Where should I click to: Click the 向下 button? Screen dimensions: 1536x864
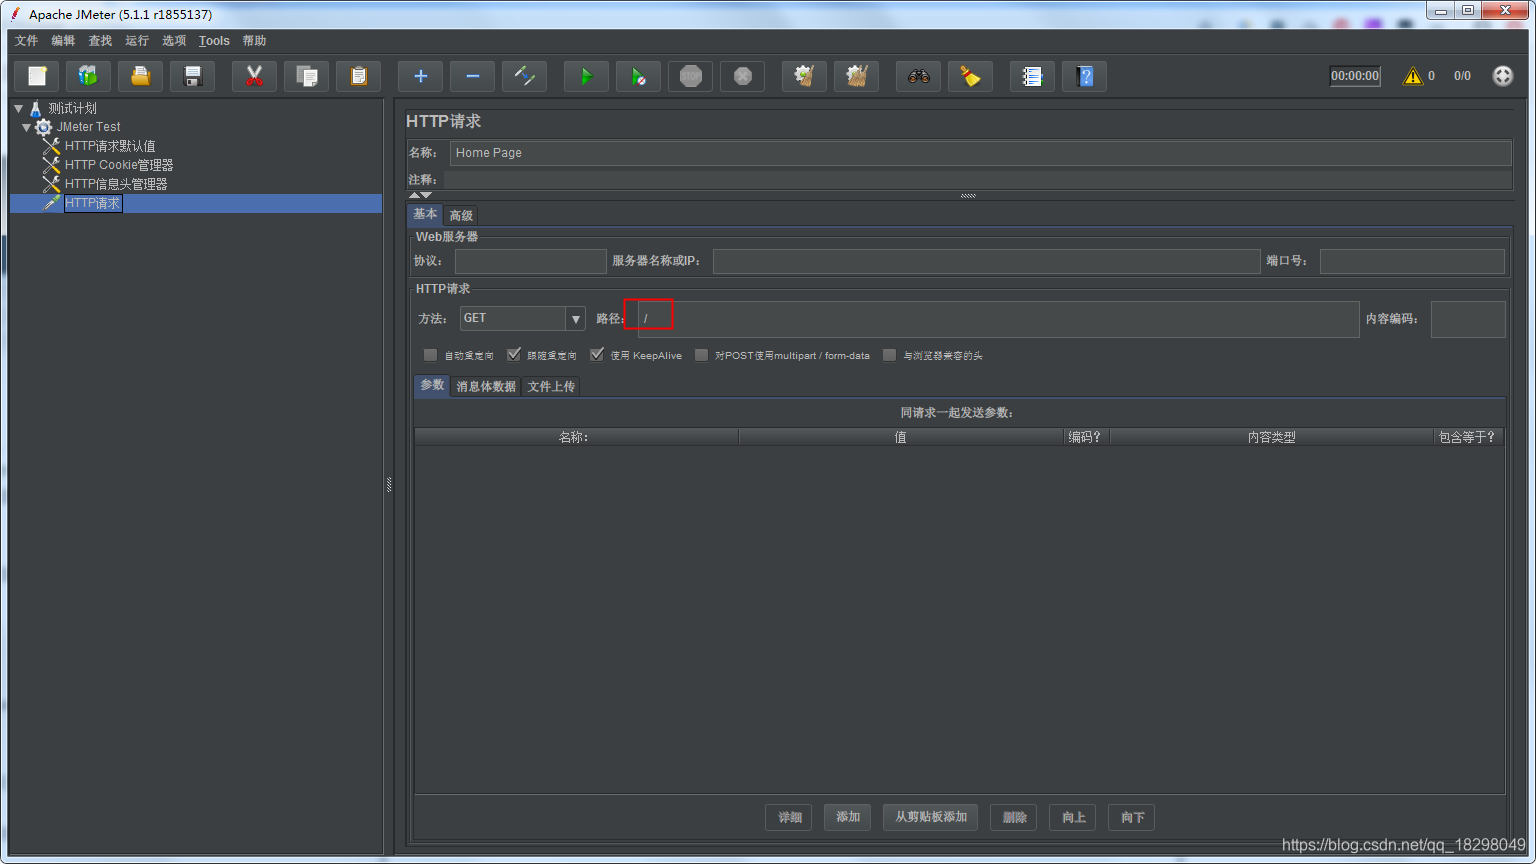(1132, 817)
